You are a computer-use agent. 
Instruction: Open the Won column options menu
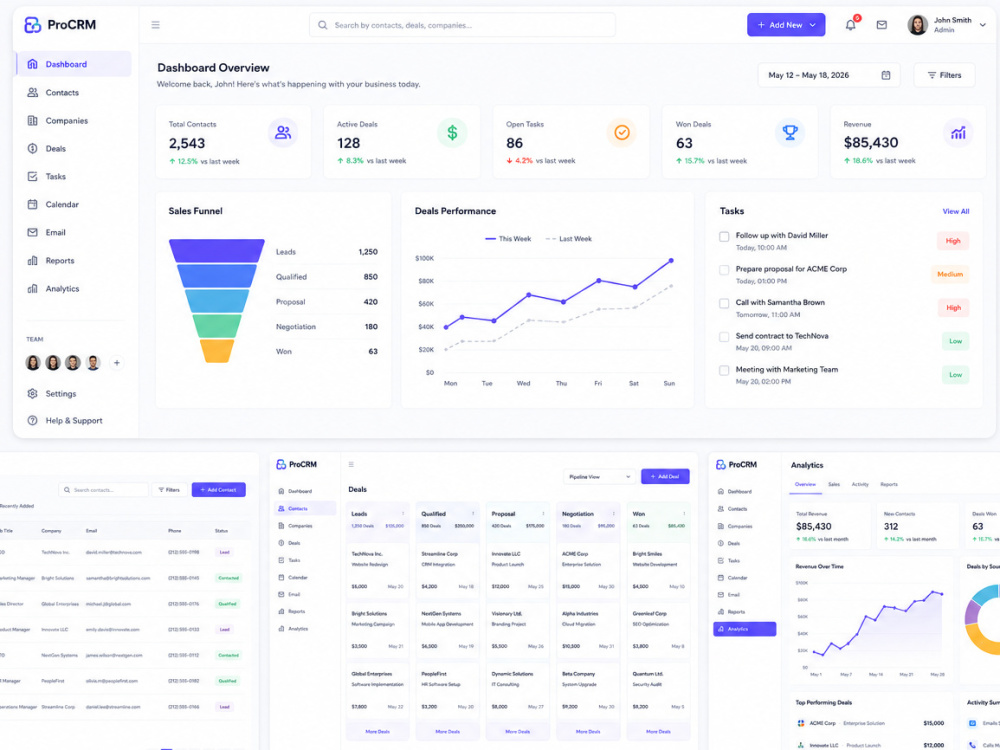point(684,513)
